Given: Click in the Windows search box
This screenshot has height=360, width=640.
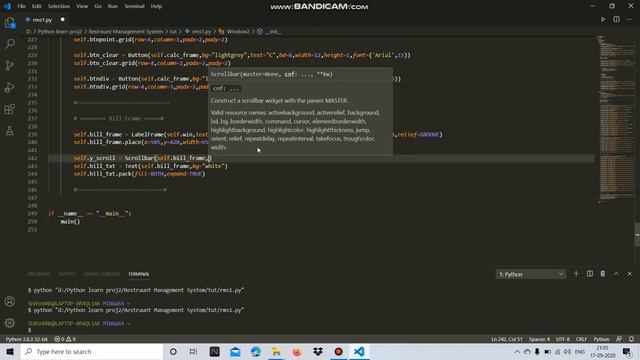Looking at the screenshot, I should click(92, 351).
